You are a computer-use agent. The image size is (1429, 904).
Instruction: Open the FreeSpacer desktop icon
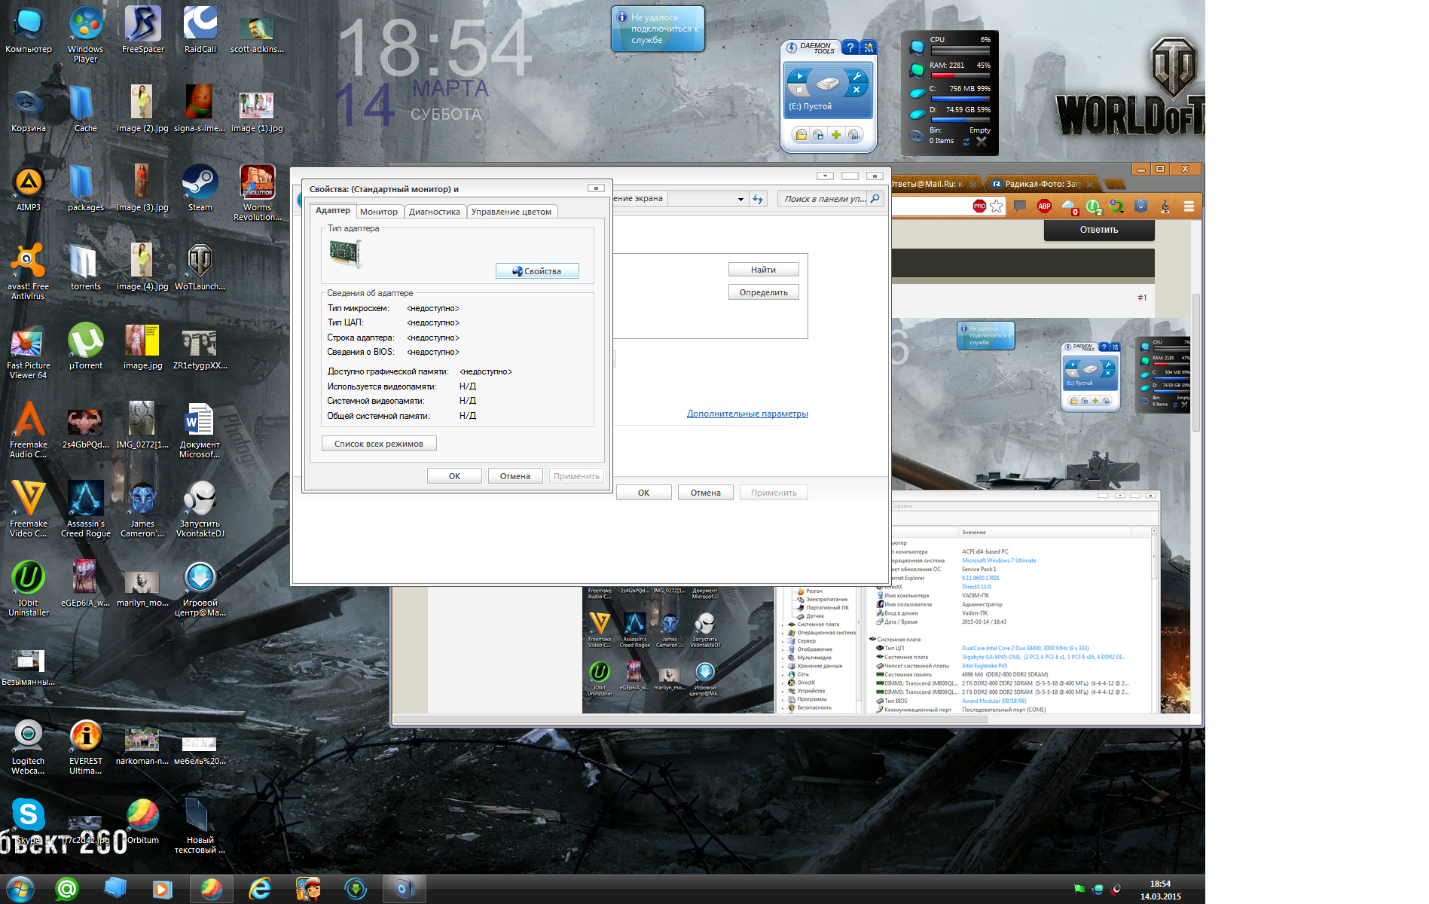[x=143, y=29]
